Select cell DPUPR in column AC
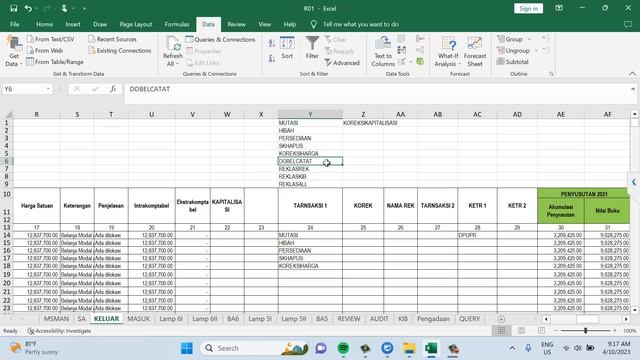 [x=477, y=235]
